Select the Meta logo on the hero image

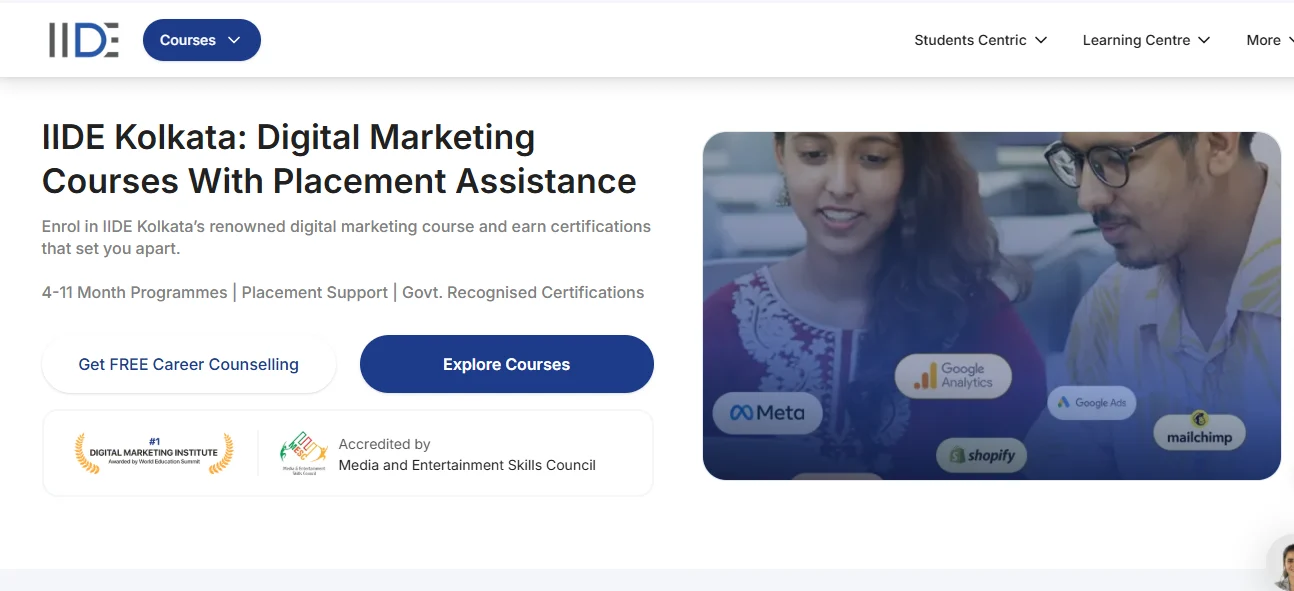[767, 411]
